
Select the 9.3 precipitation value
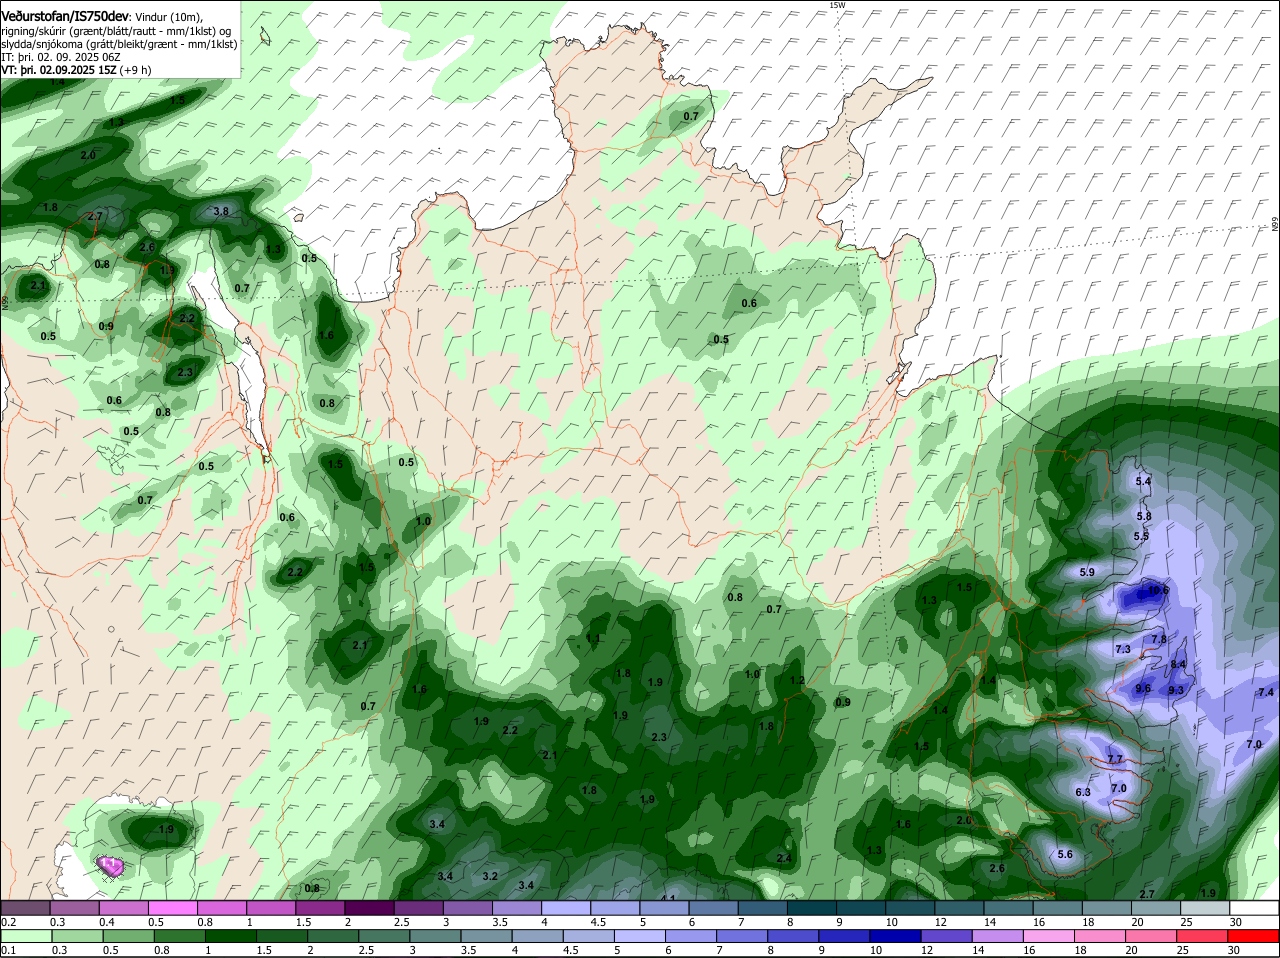tap(1176, 690)
